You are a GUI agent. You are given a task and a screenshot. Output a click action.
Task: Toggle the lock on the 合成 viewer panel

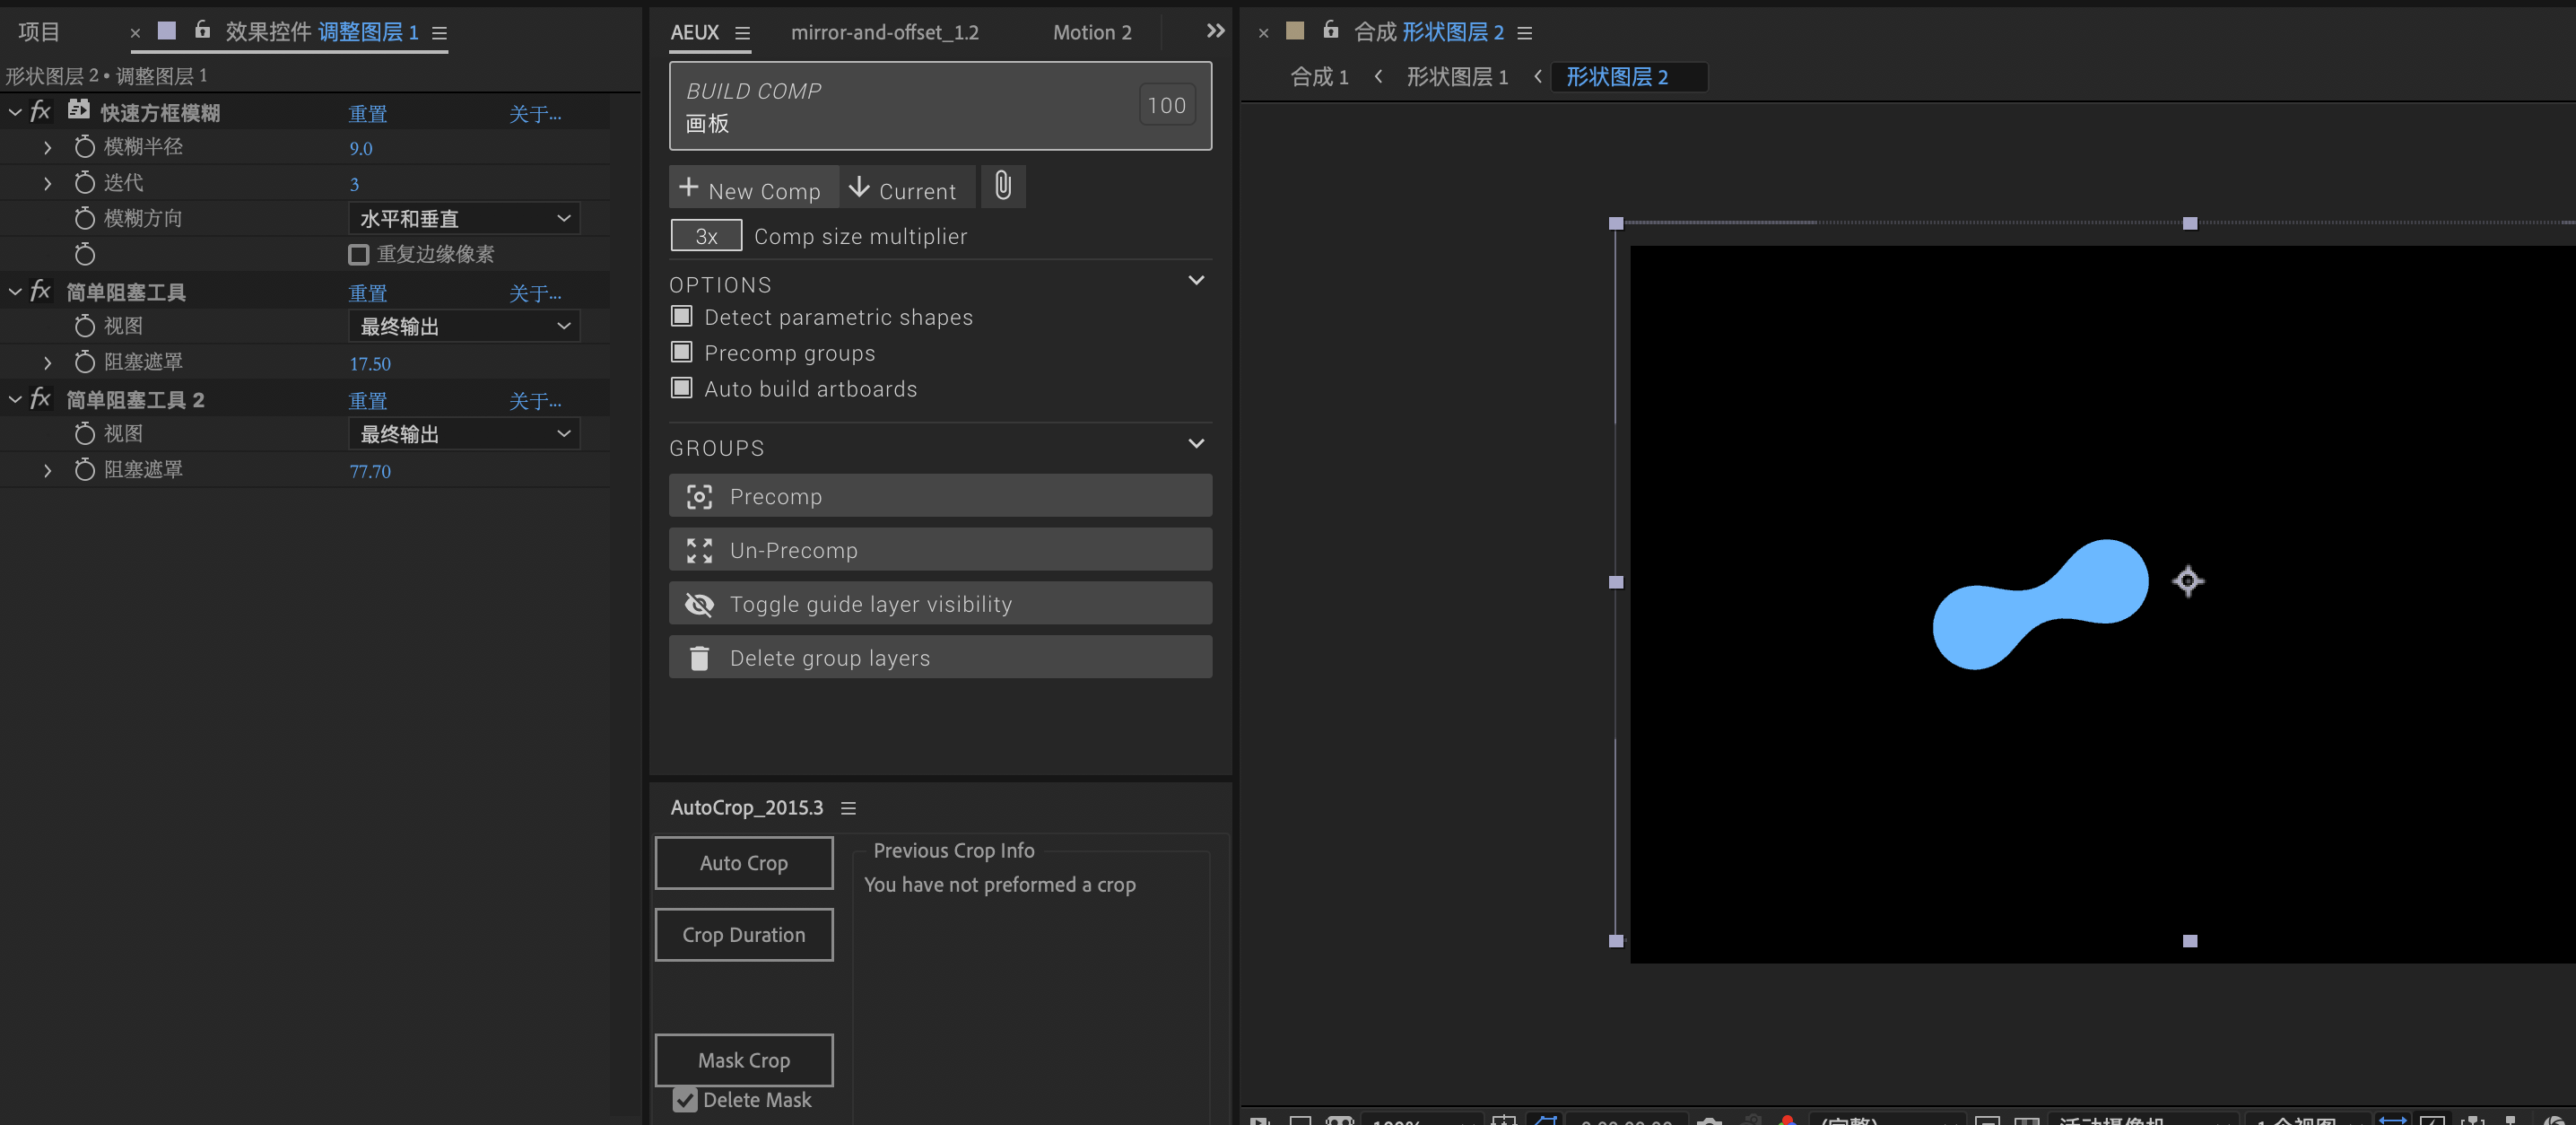pyautogui.click(x=1331, y=30)
